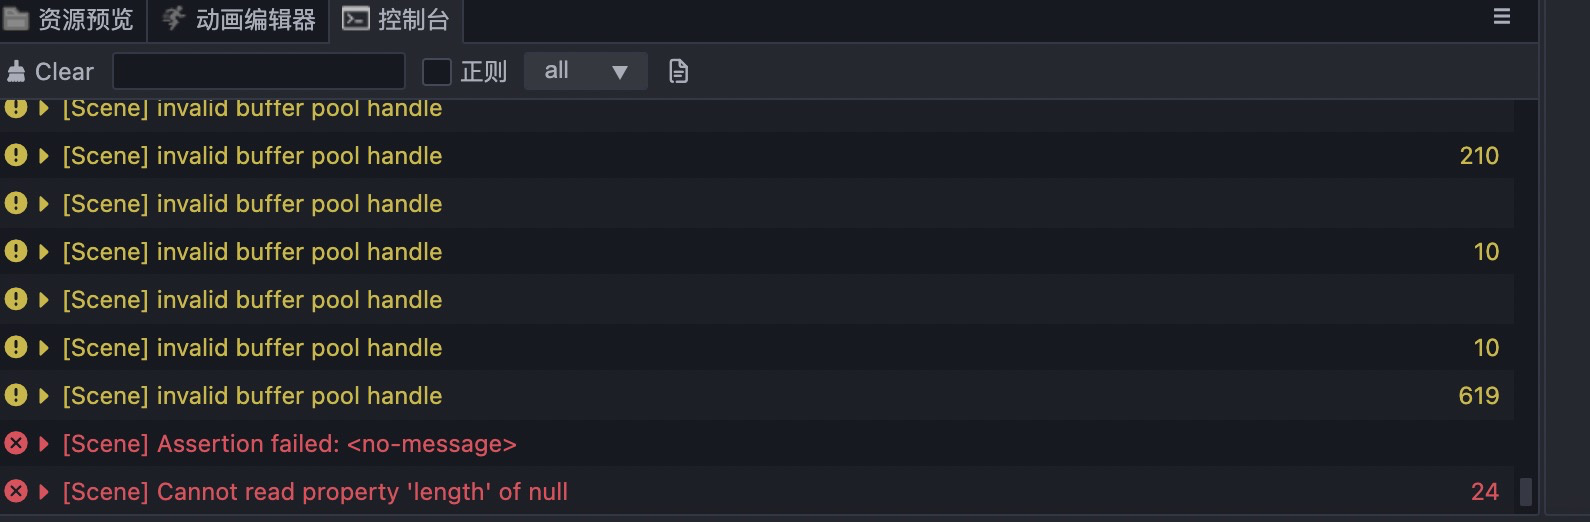Open the 'all' log type dropdown
The width and height of the screenshot is (1590, 522).
[585, 72]
